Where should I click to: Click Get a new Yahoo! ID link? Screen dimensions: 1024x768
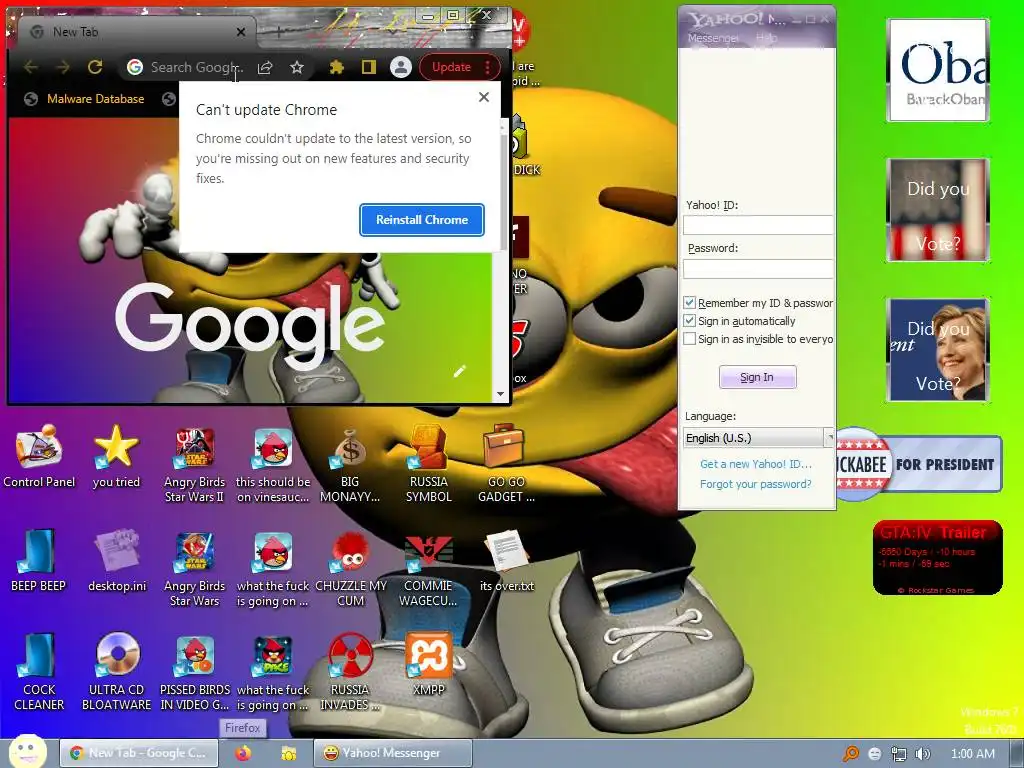756,464
